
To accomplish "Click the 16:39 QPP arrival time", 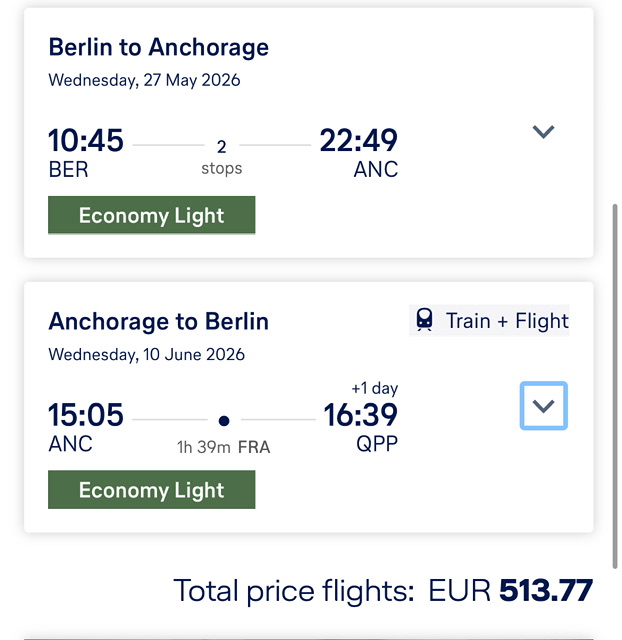I will point(361,427).
